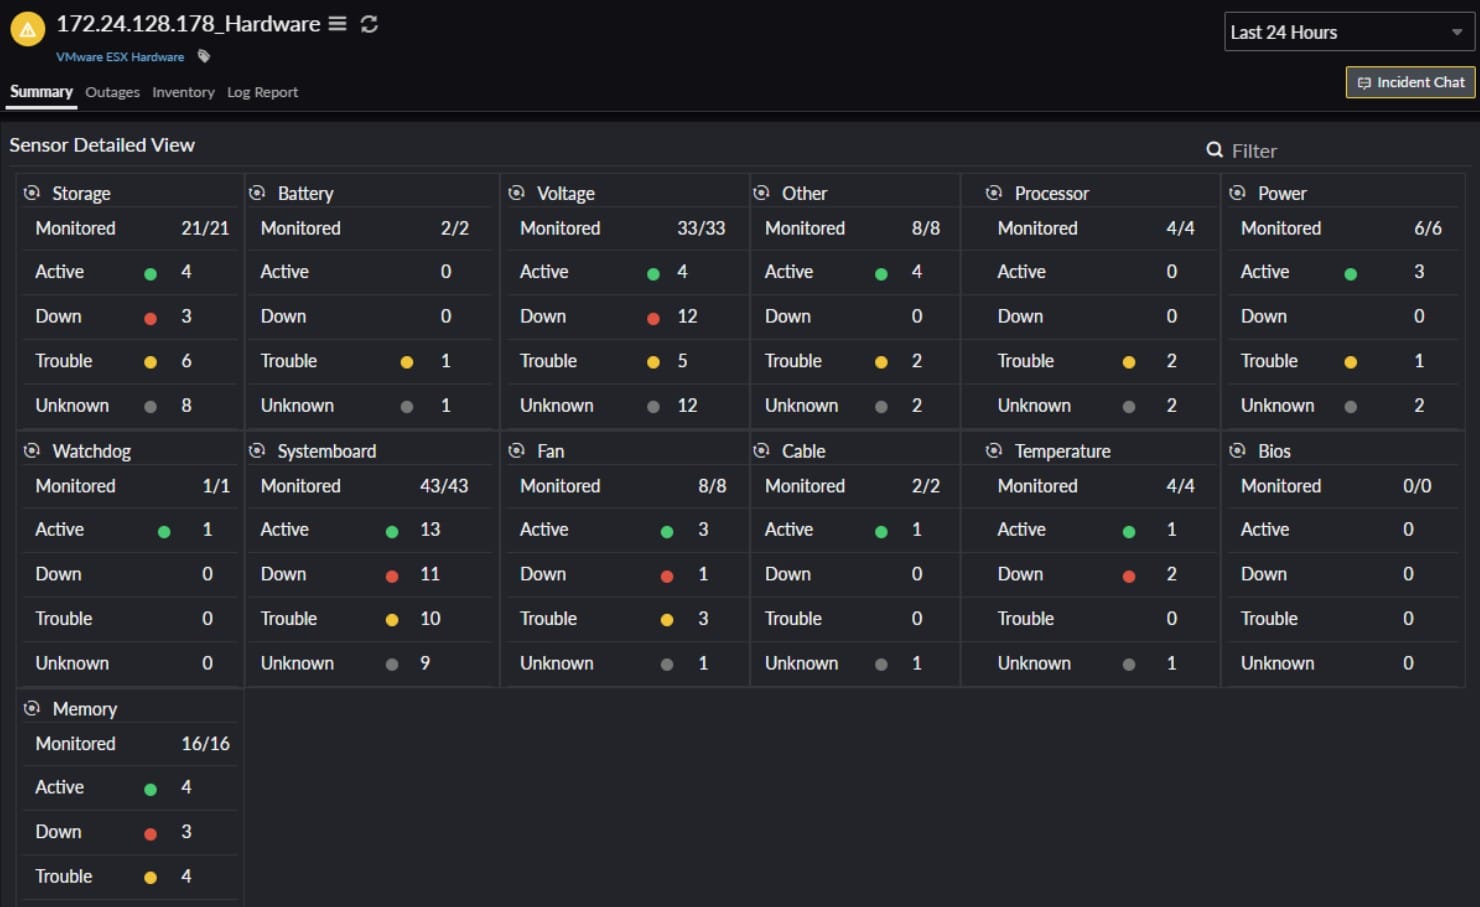Open the VMware ESX Hardware link
This screenshot has width=1480, height=907.
tap(120, 57)
